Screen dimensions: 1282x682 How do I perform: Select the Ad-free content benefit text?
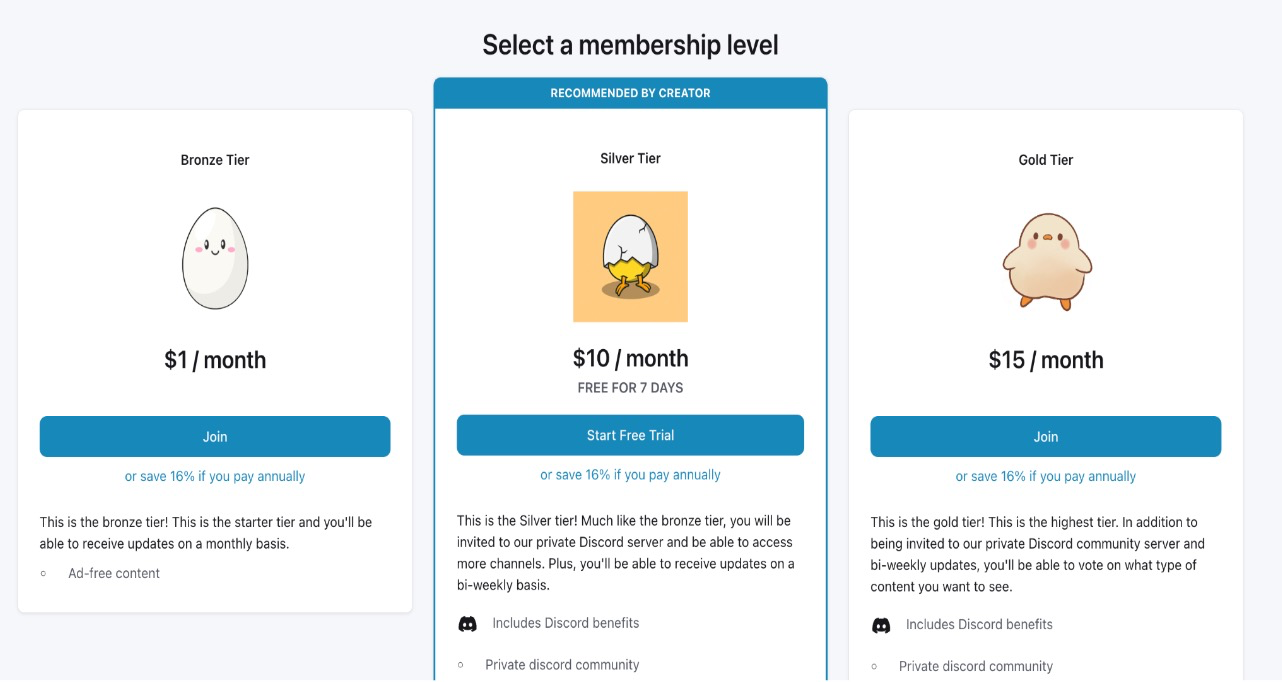[x=113, y=573]
